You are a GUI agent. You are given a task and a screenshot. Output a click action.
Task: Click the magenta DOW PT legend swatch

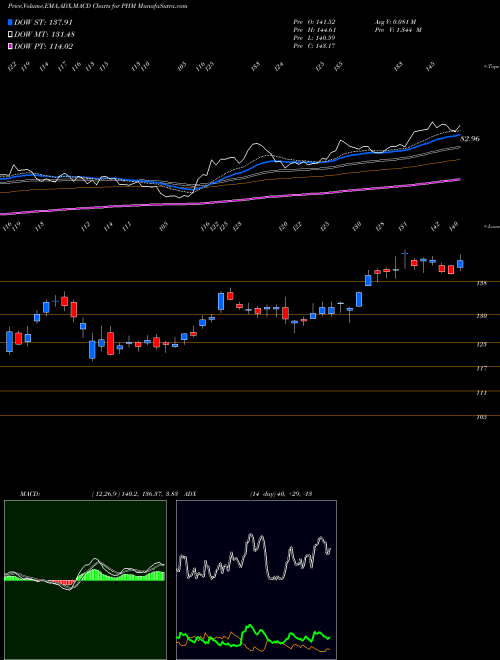click(10, 46)
